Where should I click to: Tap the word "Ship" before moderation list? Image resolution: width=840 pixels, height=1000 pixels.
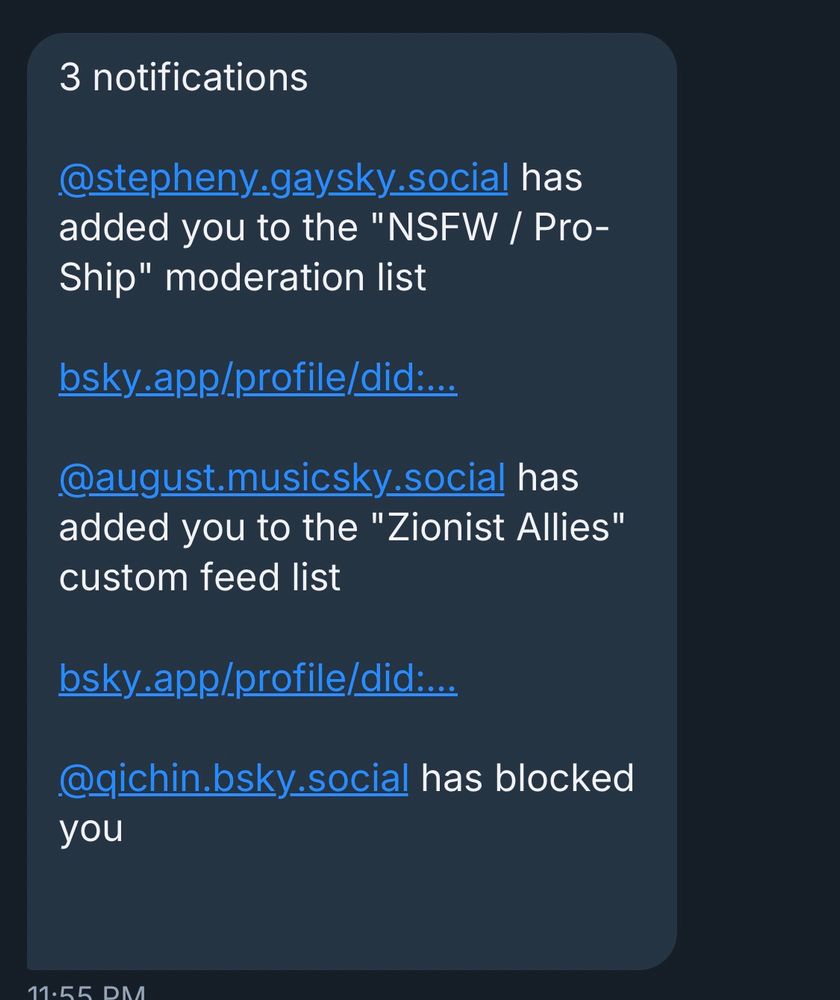(x=98, y=278)
